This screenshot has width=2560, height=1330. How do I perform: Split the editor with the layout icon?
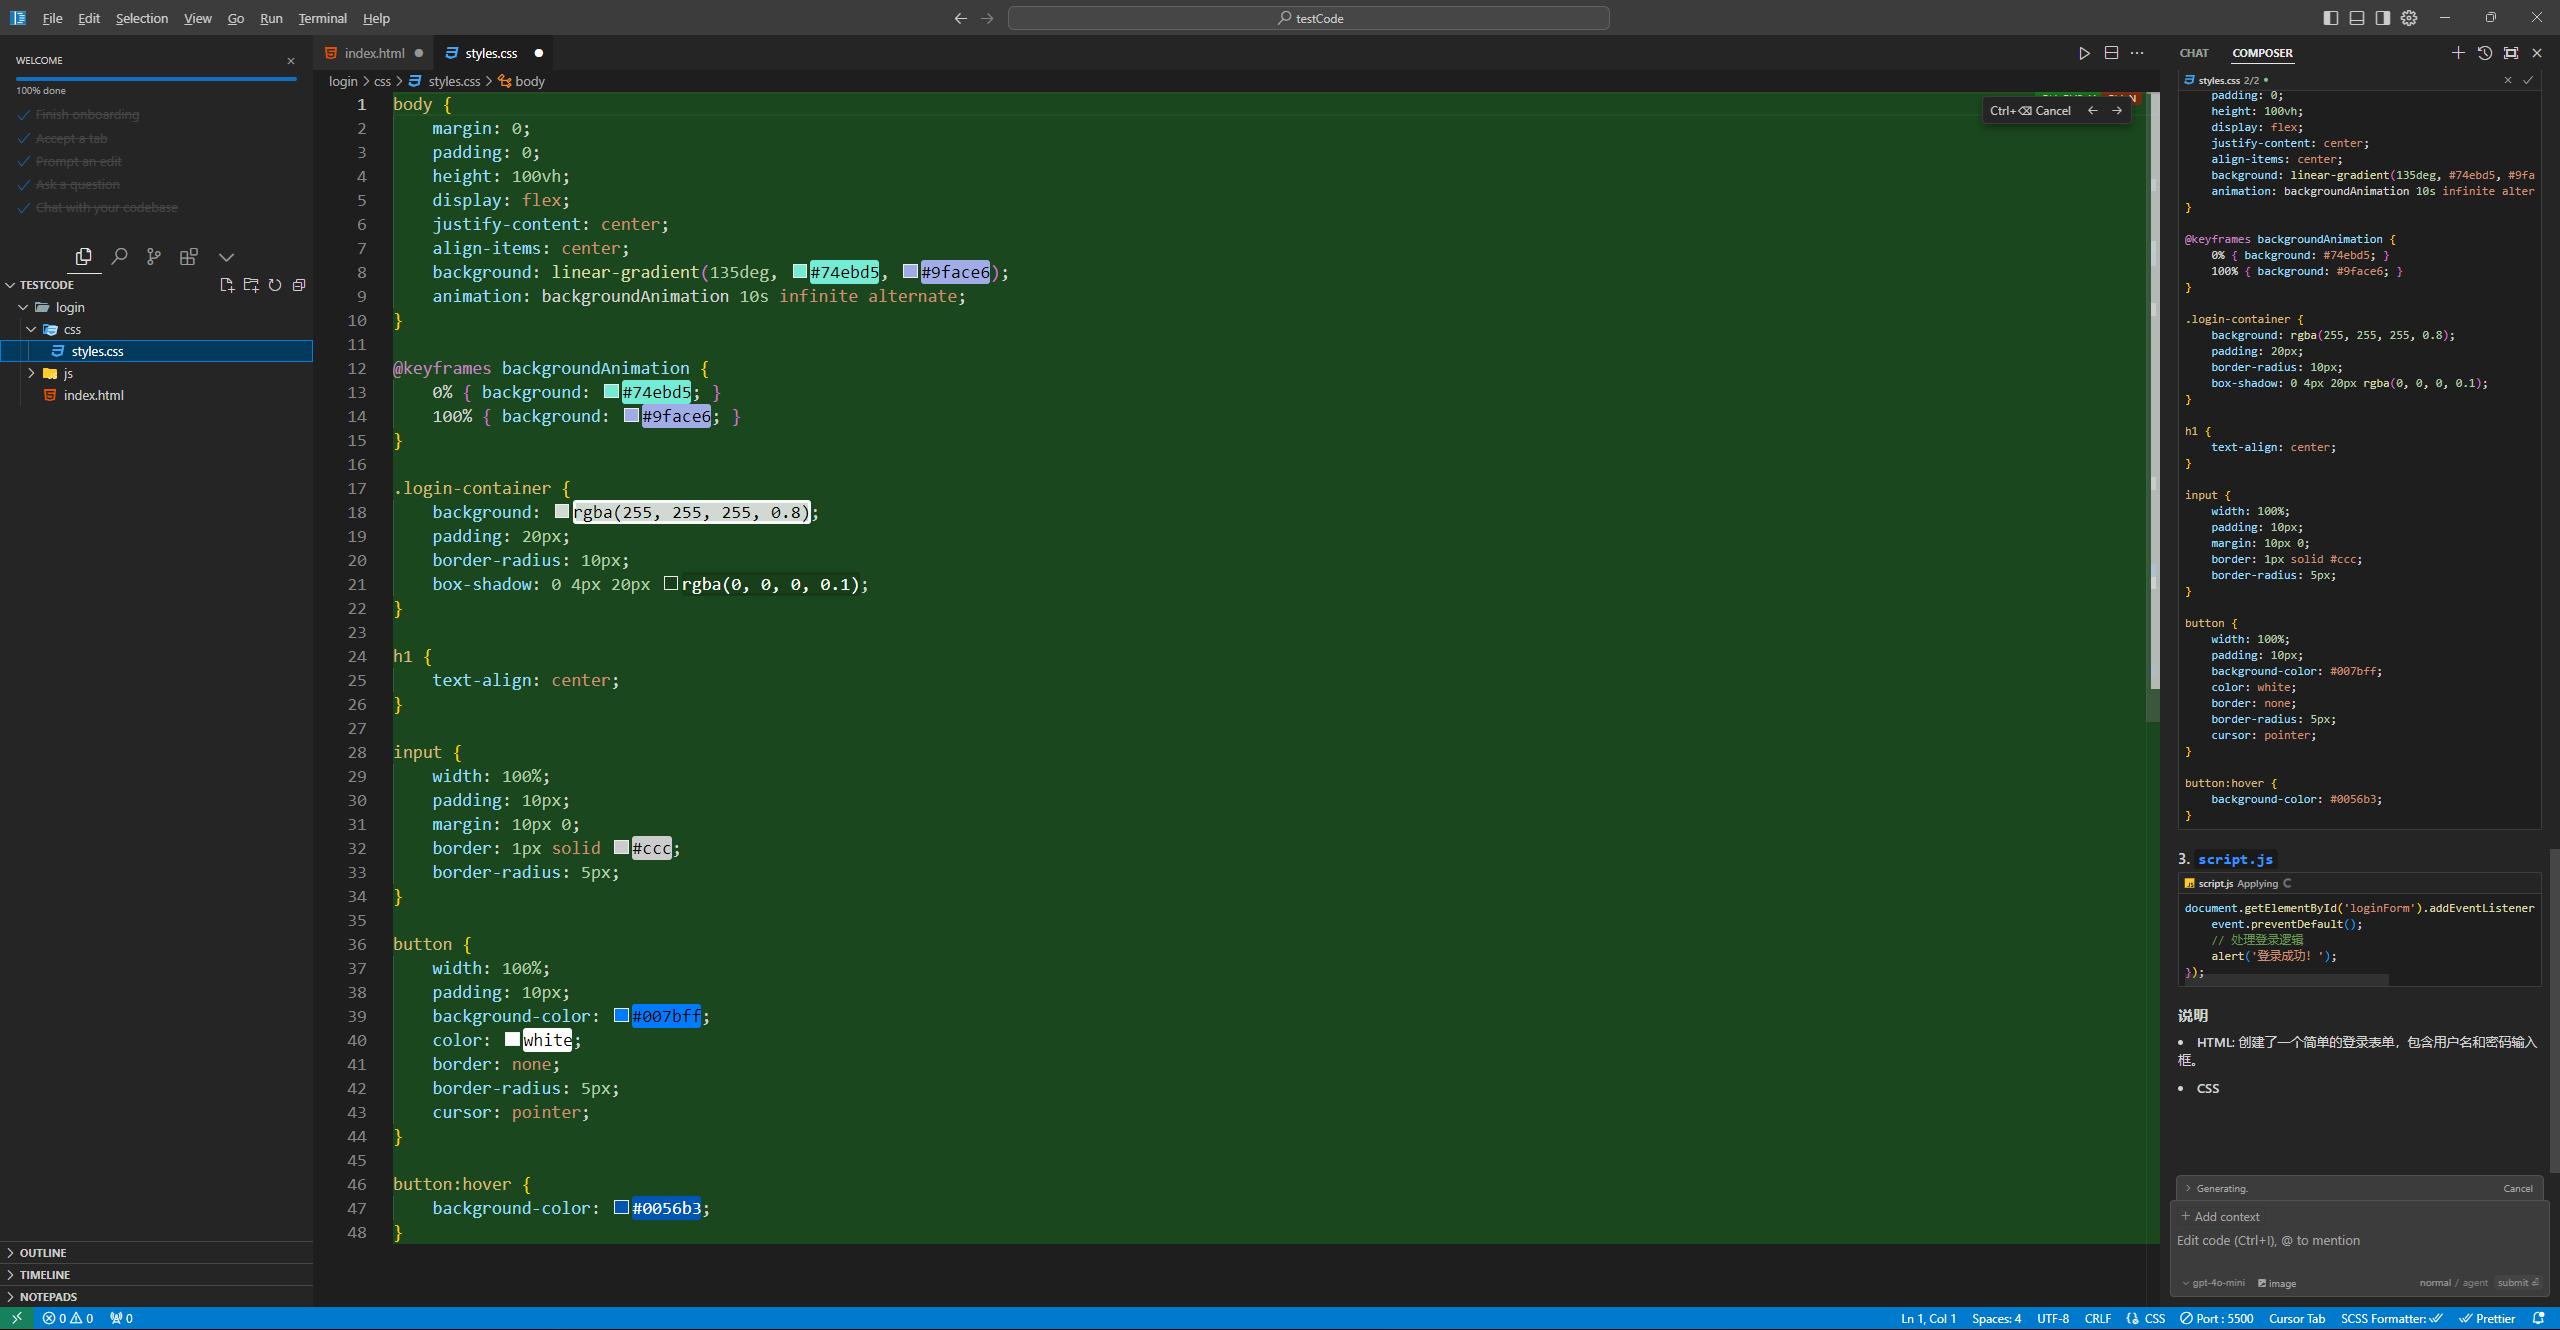(2111, 53)
